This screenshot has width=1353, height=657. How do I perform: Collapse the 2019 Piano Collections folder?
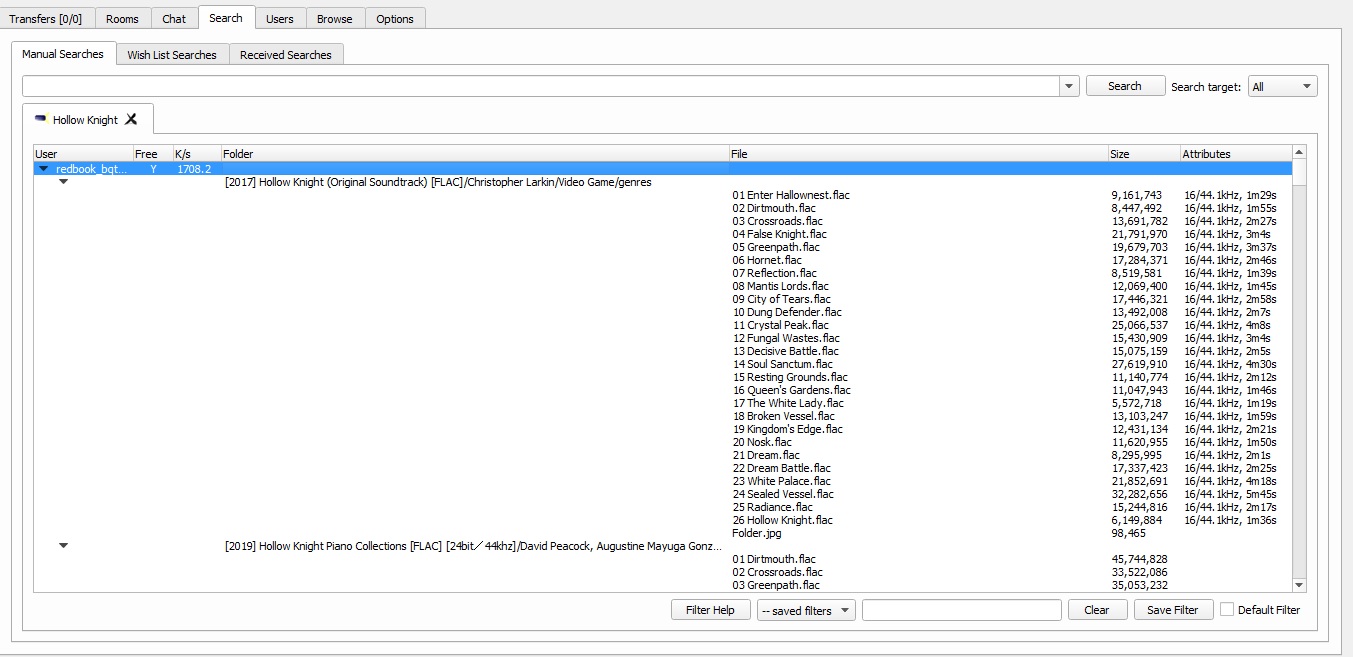(x=64, y=546)
